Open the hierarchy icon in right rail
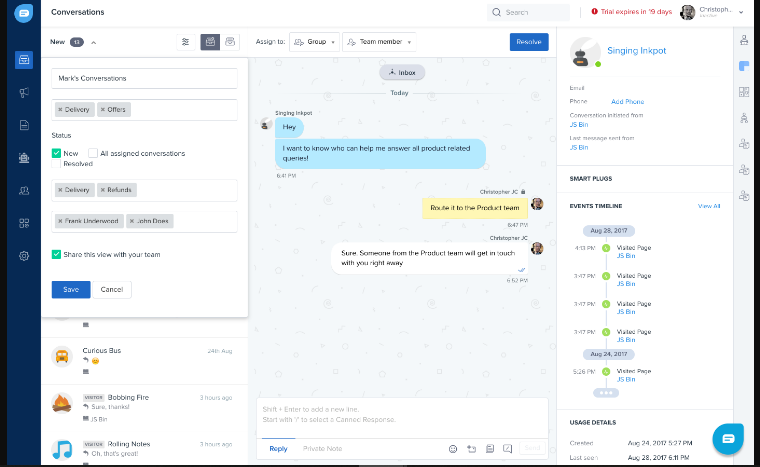This screenshot has height=467, width=760. (x=744, y=118)
